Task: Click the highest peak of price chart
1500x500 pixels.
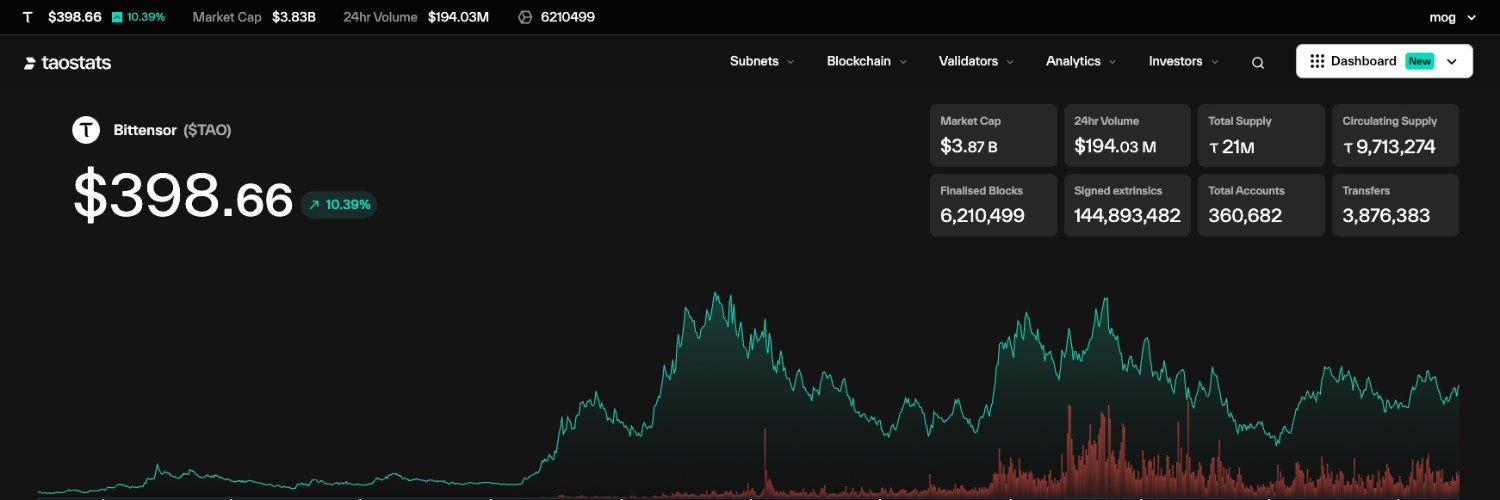Action: click(x=715, y=294)
